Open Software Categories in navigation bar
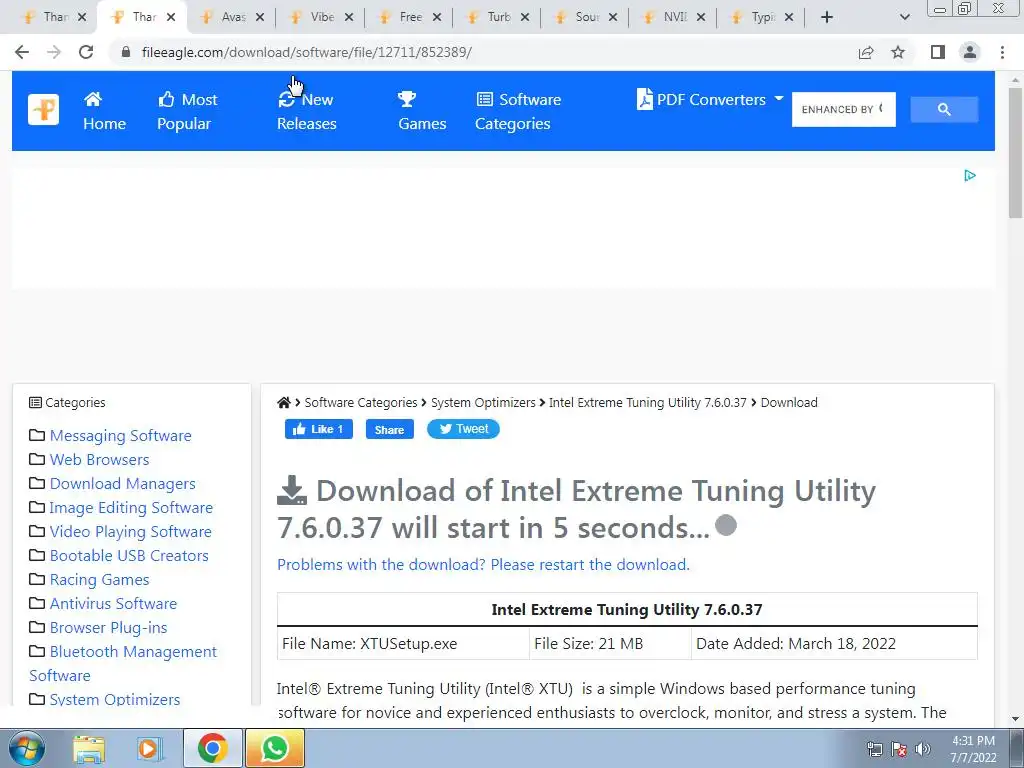 coord(518,111)
